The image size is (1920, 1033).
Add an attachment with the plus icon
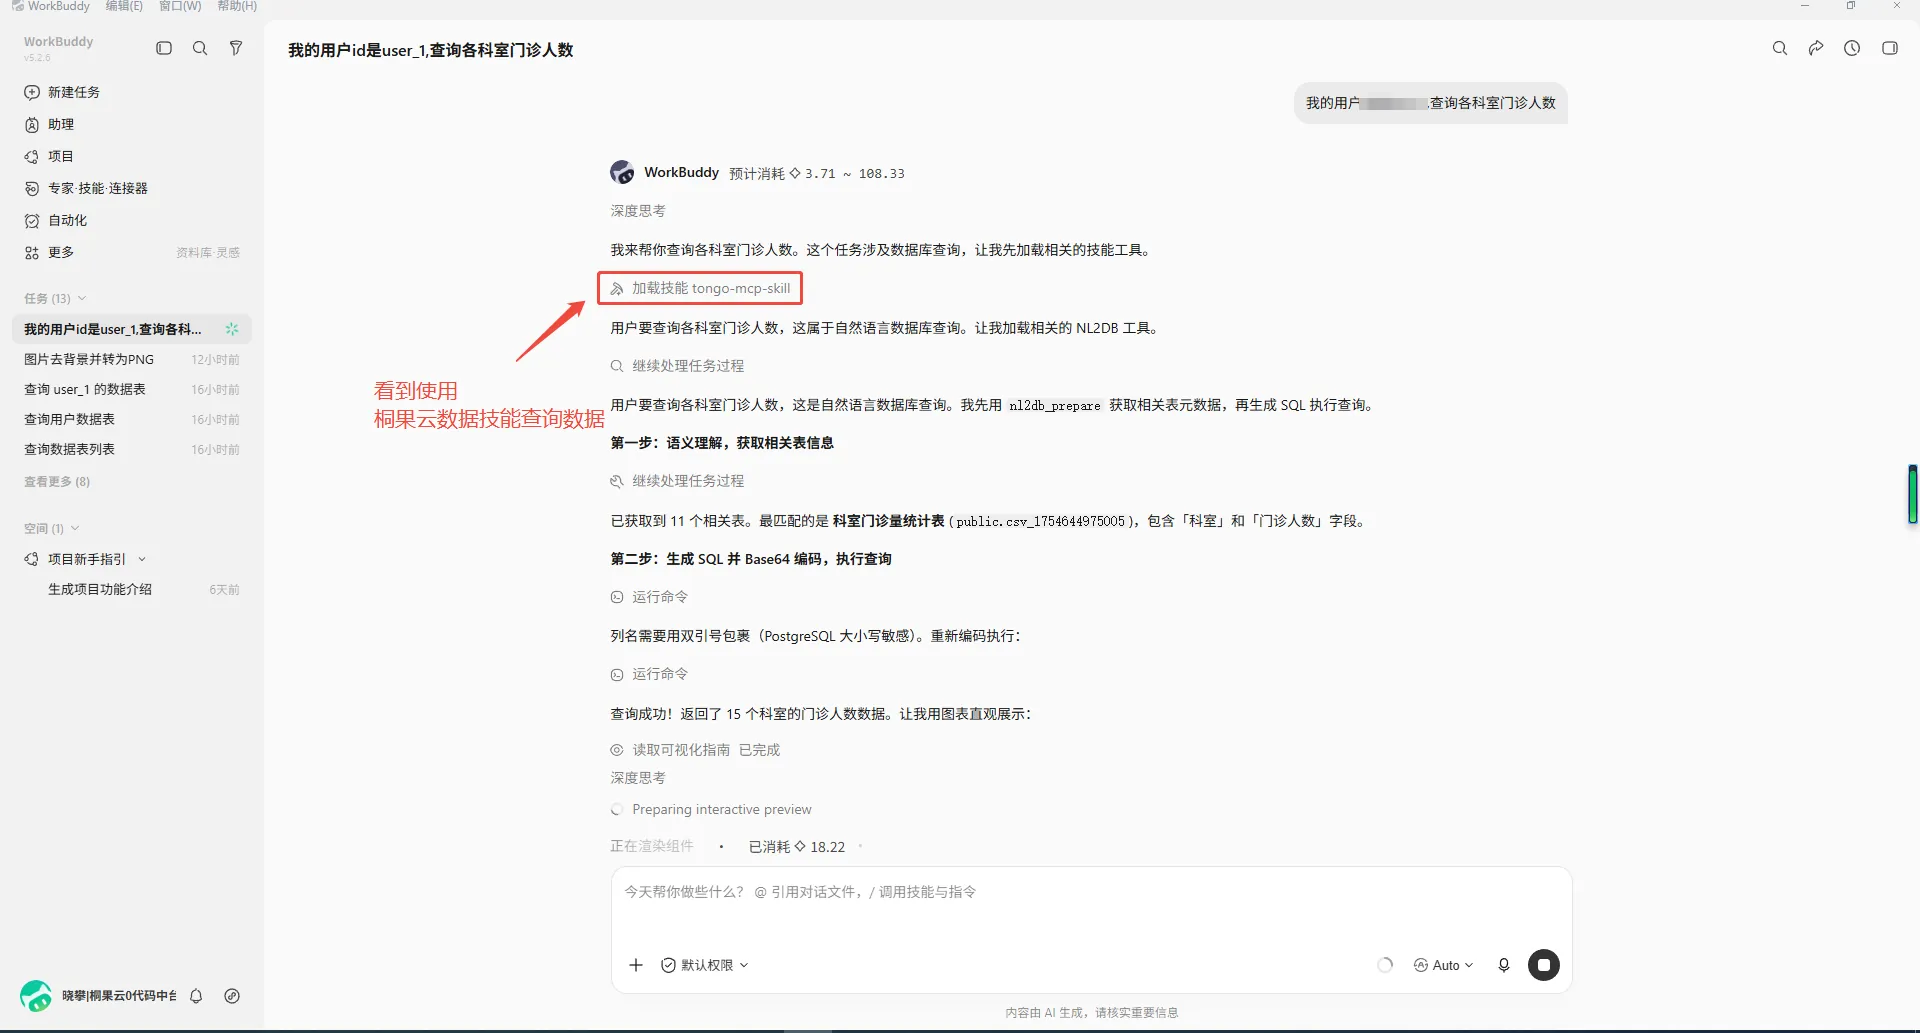point(636,965)
